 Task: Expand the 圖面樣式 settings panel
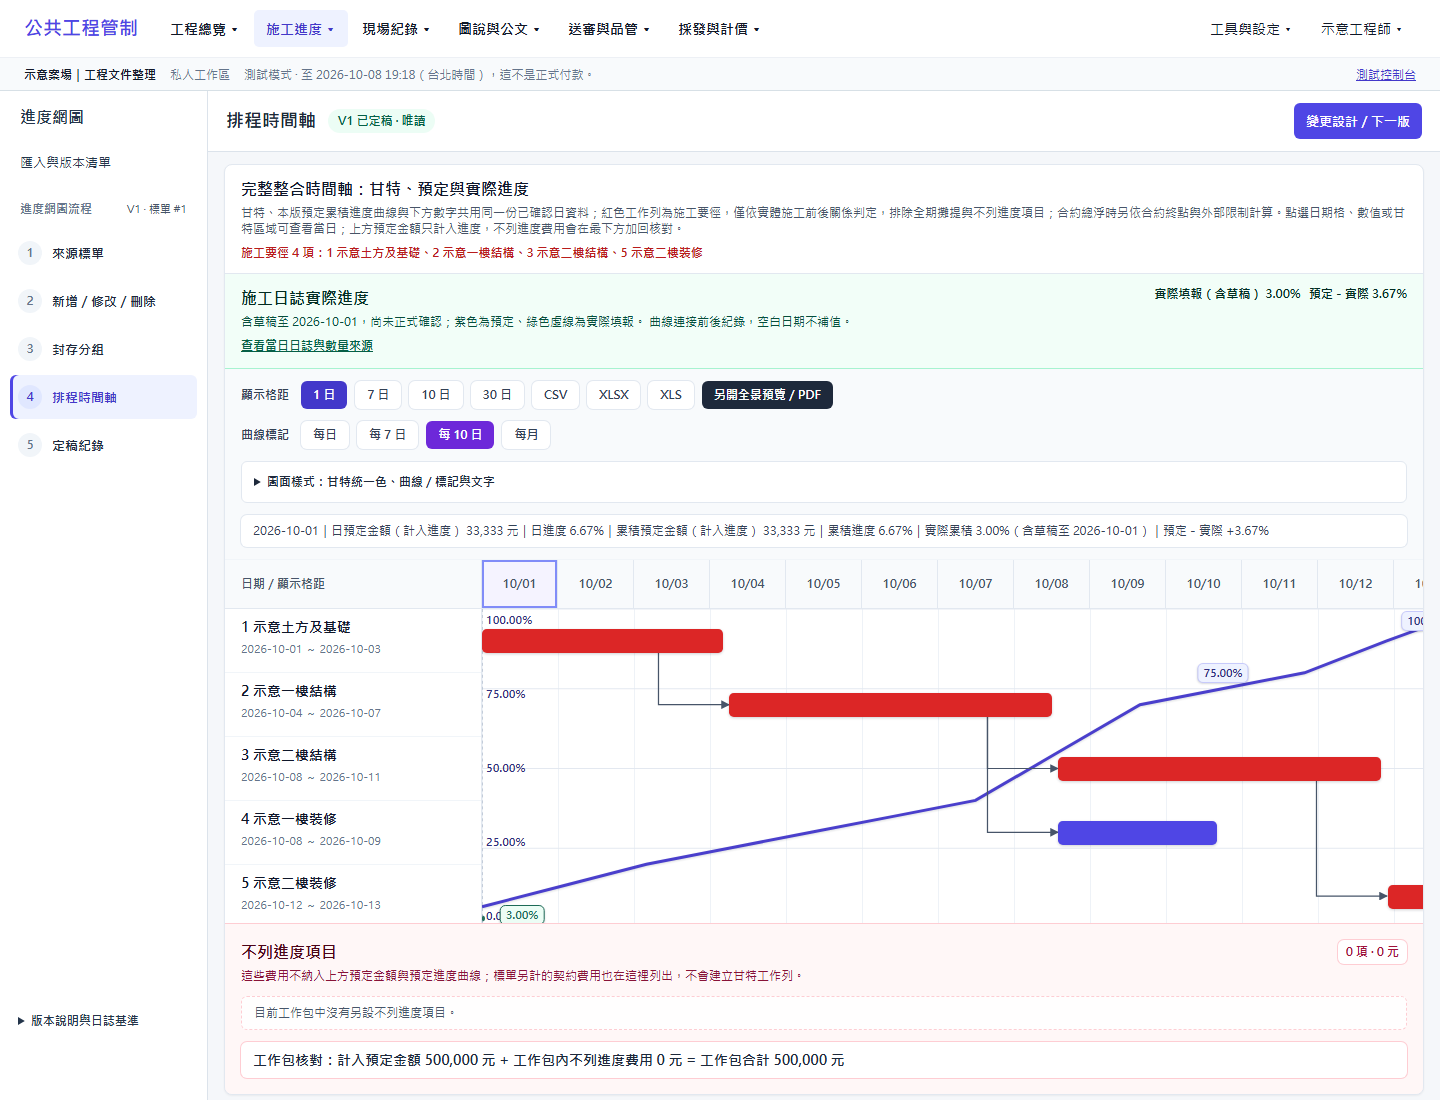click(824, 482)
